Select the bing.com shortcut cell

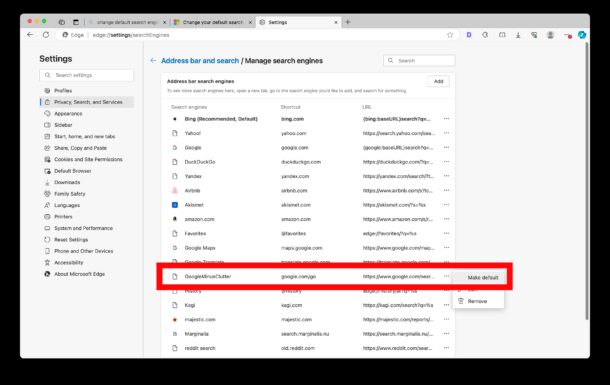(293, 119)
